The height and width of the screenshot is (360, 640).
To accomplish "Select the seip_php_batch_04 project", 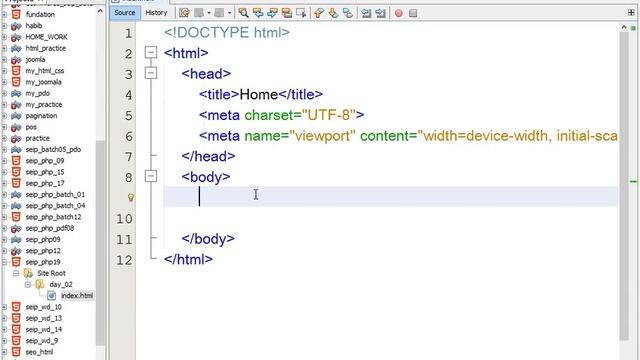I will pyautogui.click(x=55, y=206).
